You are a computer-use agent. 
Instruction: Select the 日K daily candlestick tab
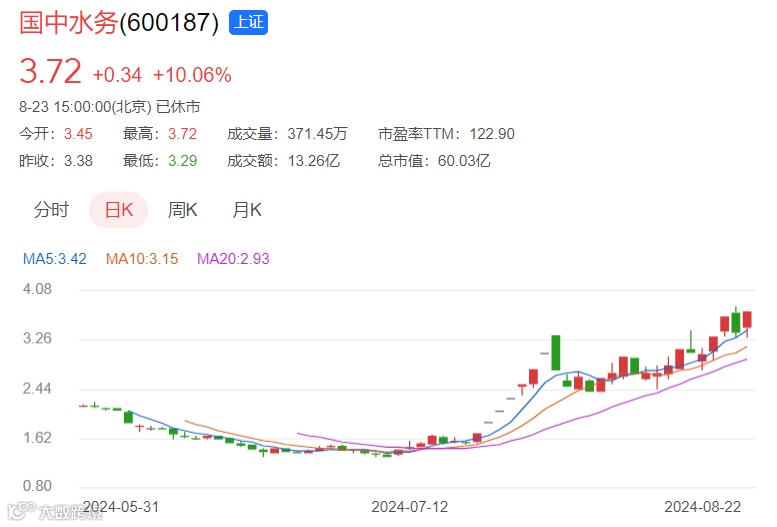point(118,210)
